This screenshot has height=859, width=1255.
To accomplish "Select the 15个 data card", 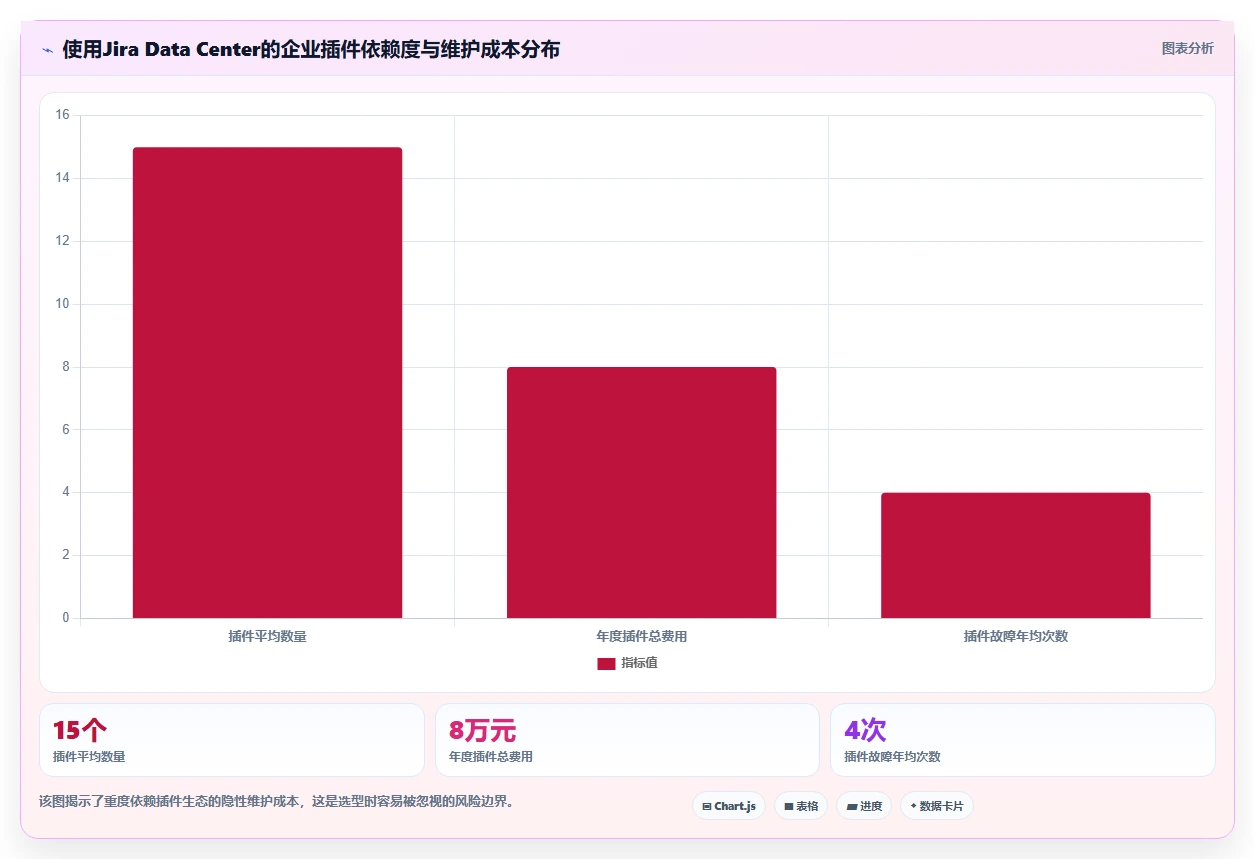I will click(x=232, y=740).
